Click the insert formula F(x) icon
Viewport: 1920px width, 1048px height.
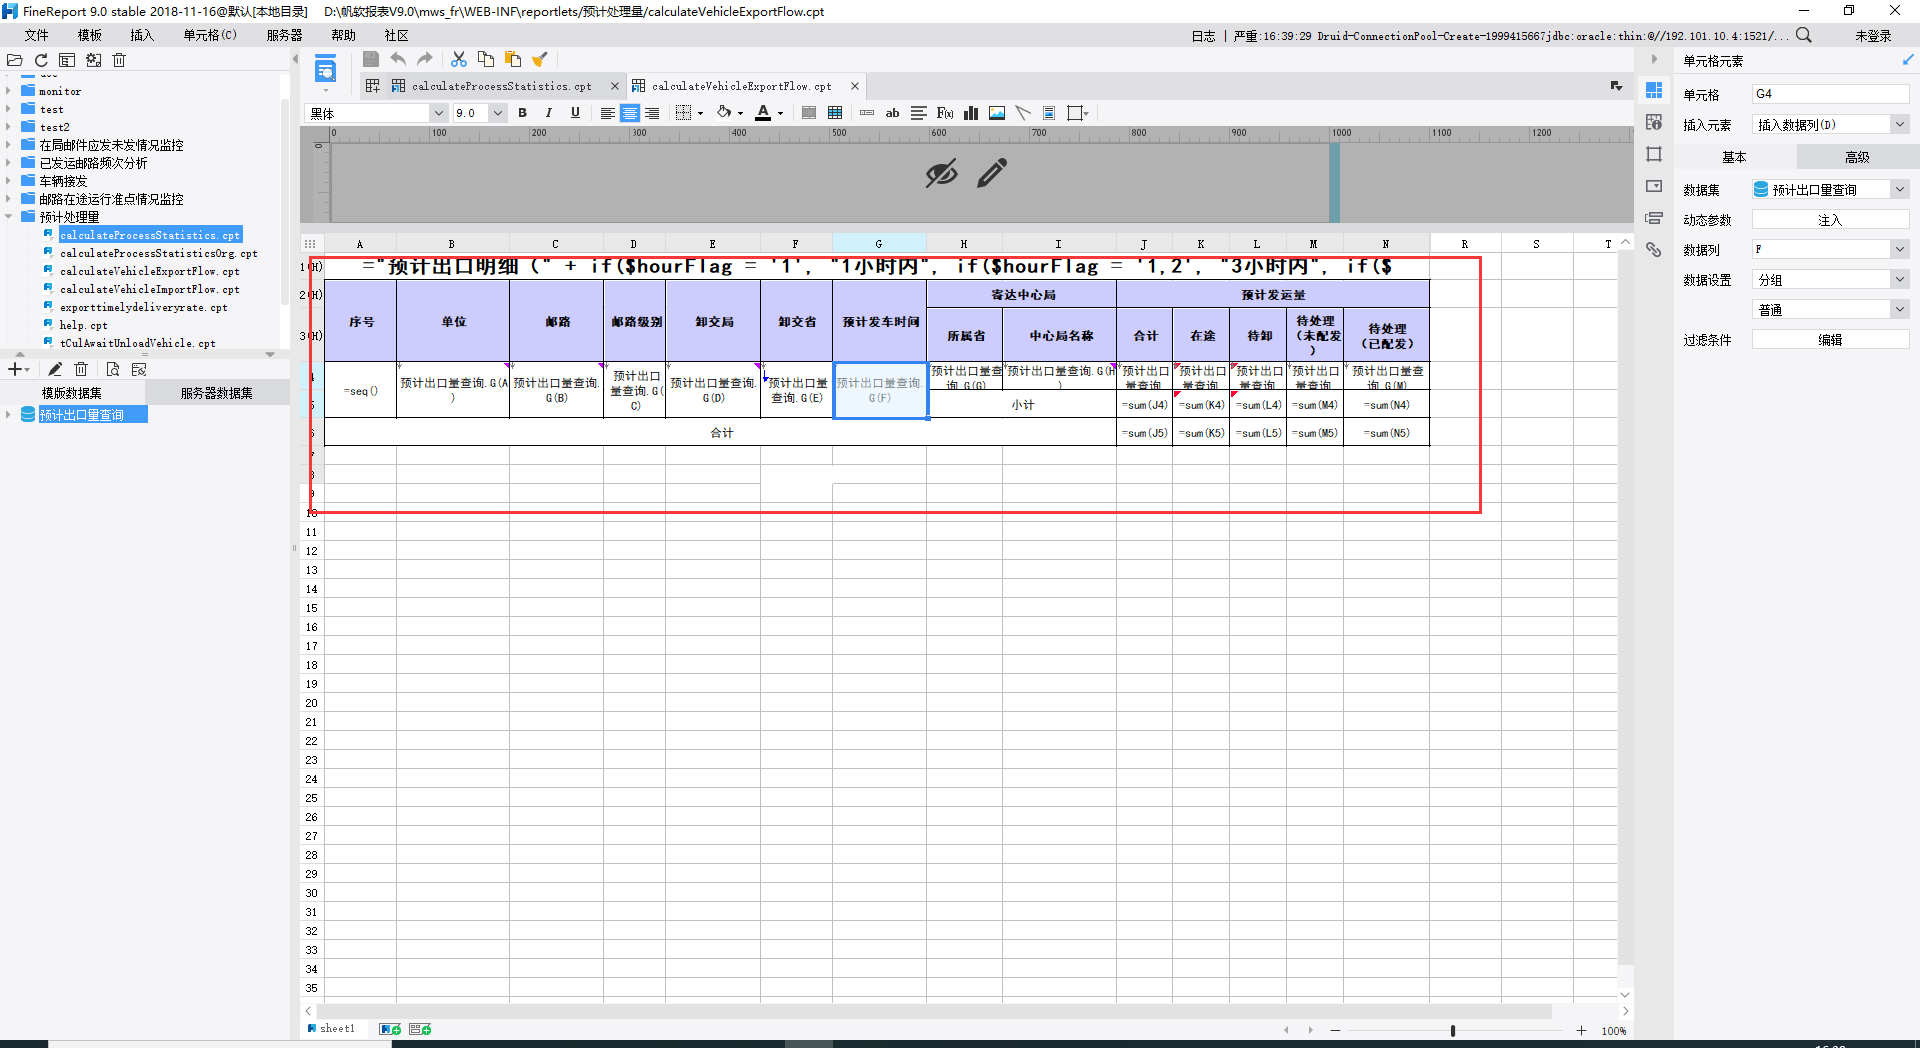click(x=945, y=113)
